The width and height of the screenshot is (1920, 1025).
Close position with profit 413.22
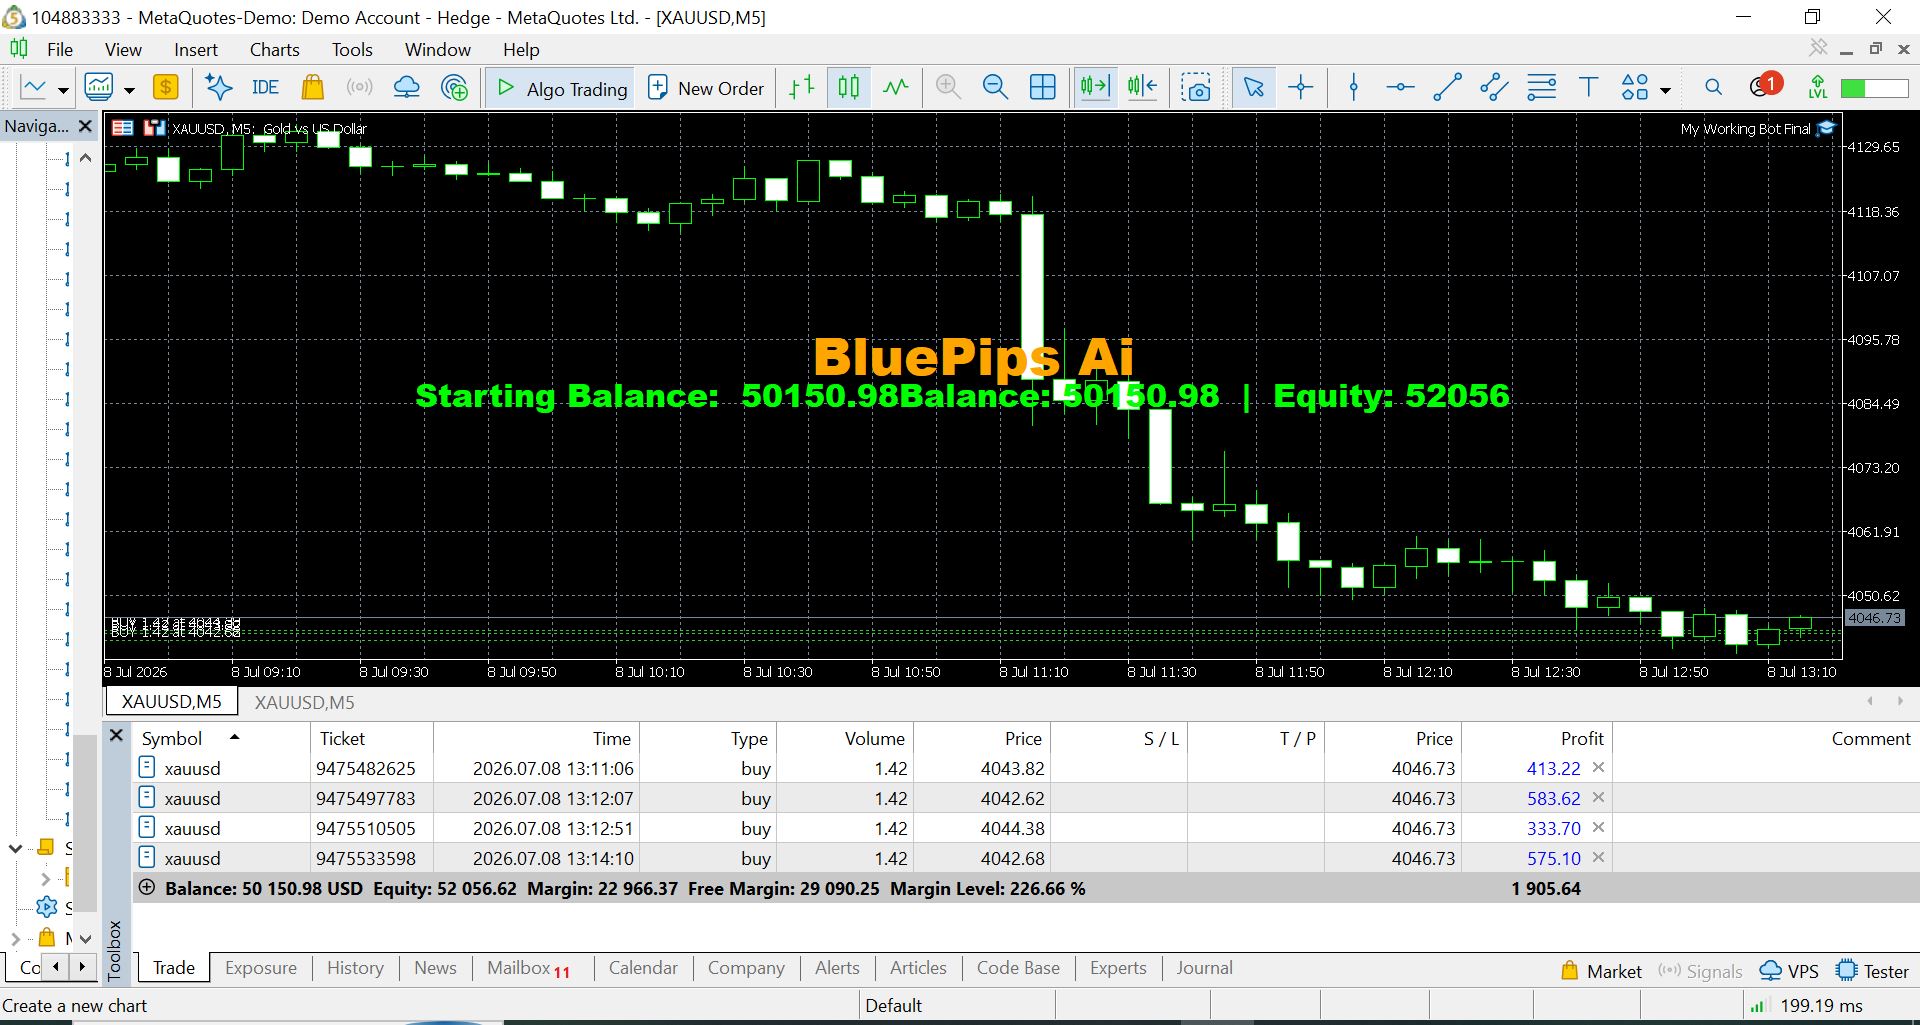[x=1598, y=768]
